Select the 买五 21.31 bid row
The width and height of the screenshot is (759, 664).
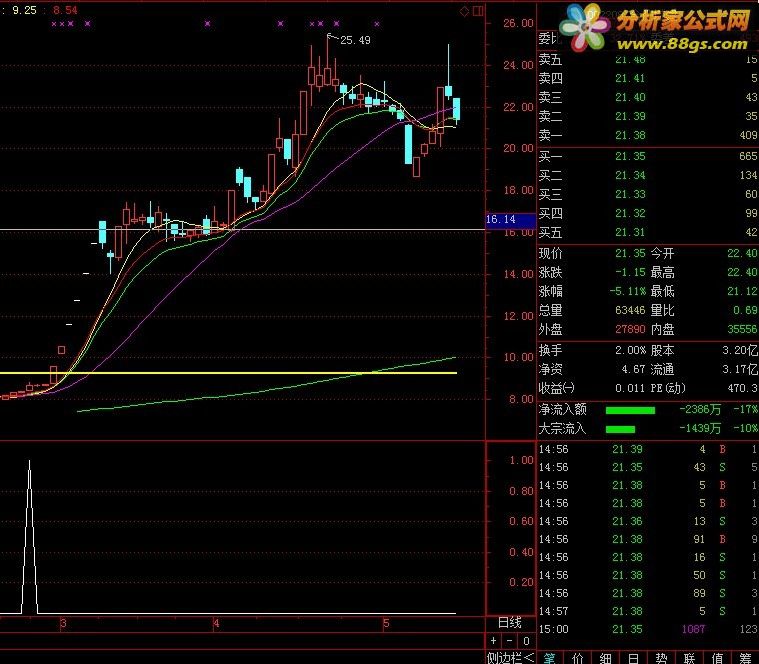pyautogui.click(x=648, y=232)
